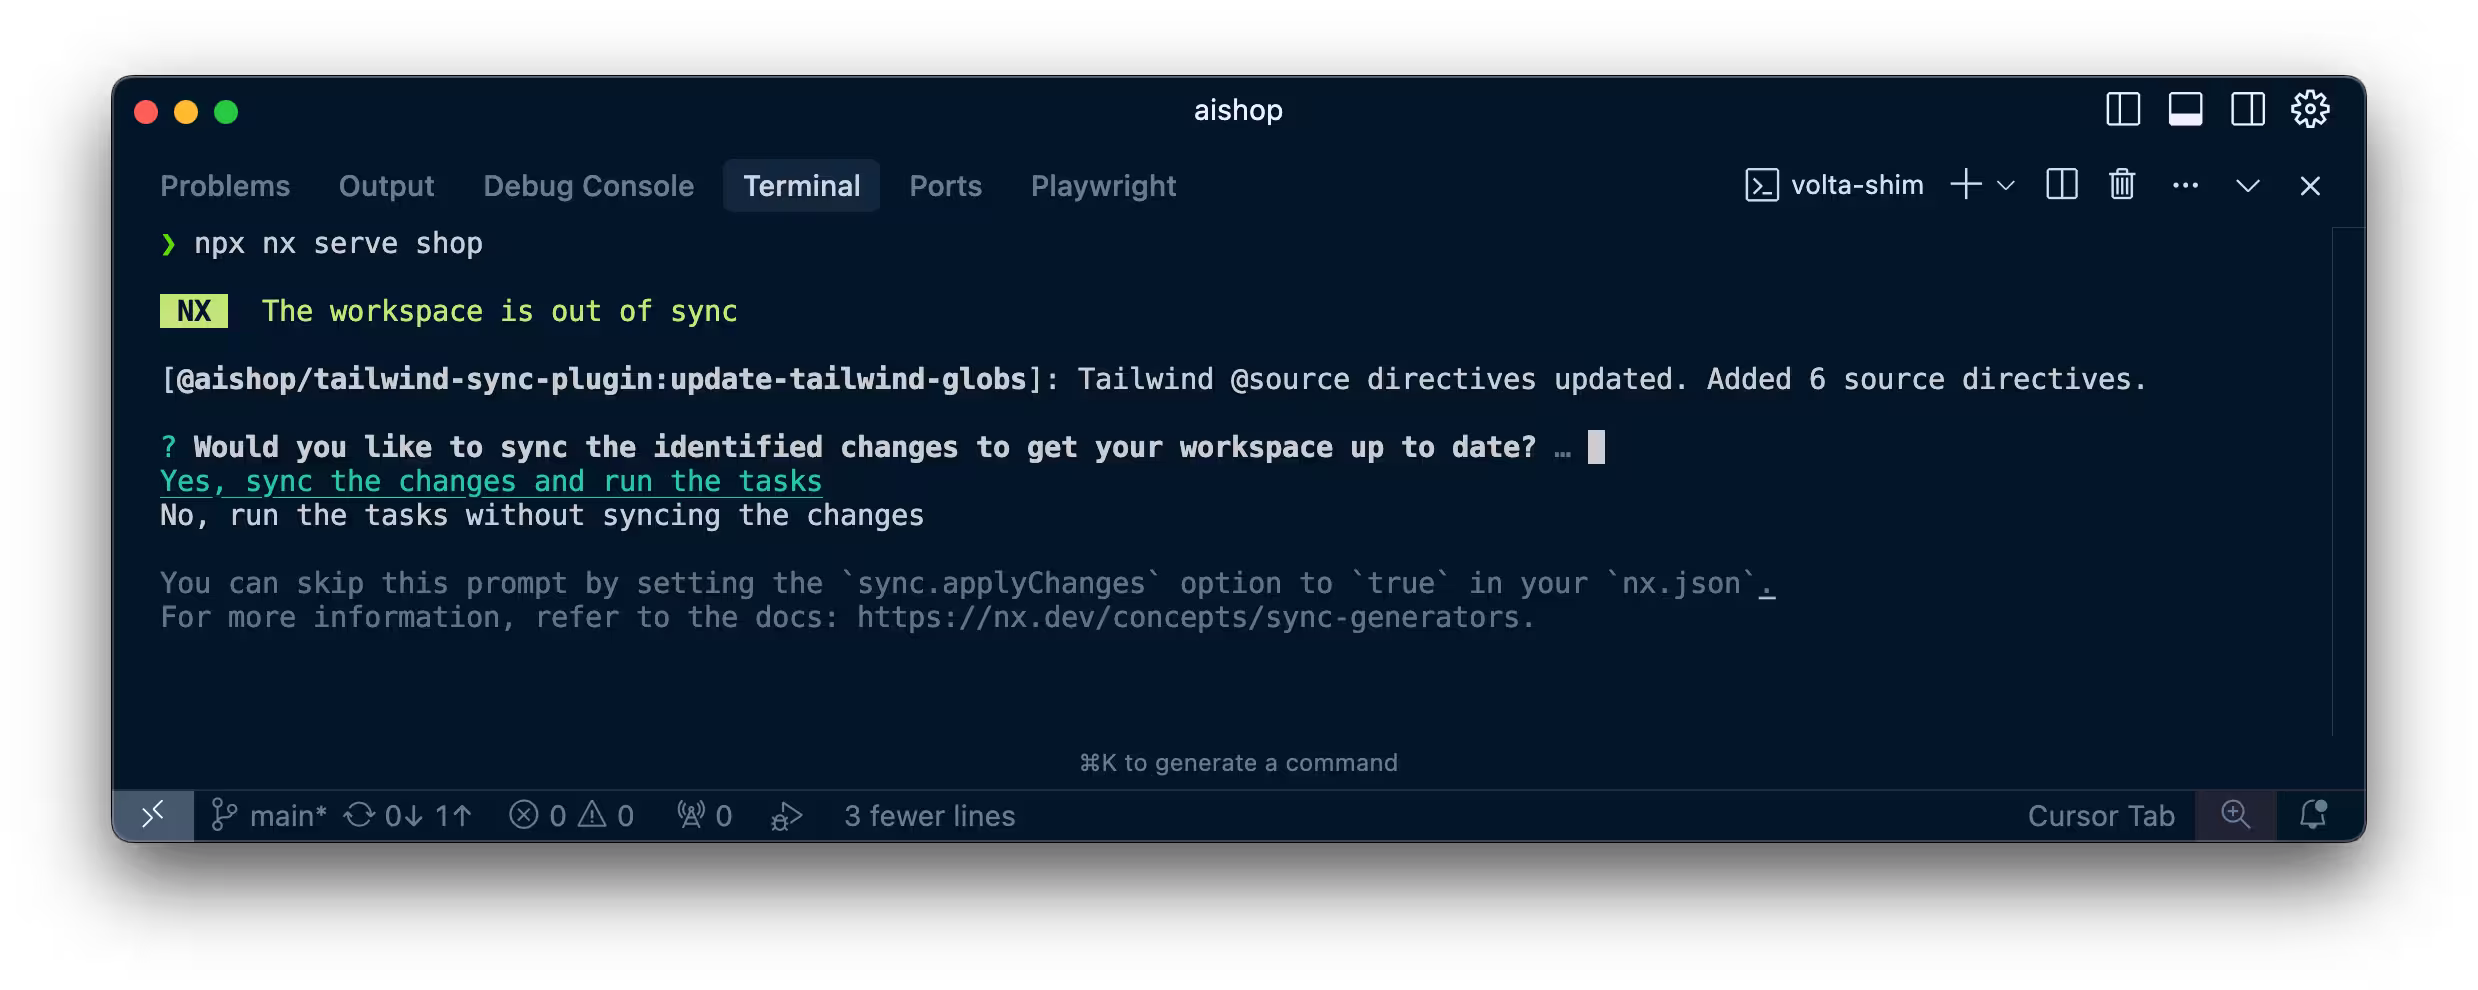Select 'Yes, sync the changes and run the tasks'

point(491,480)
